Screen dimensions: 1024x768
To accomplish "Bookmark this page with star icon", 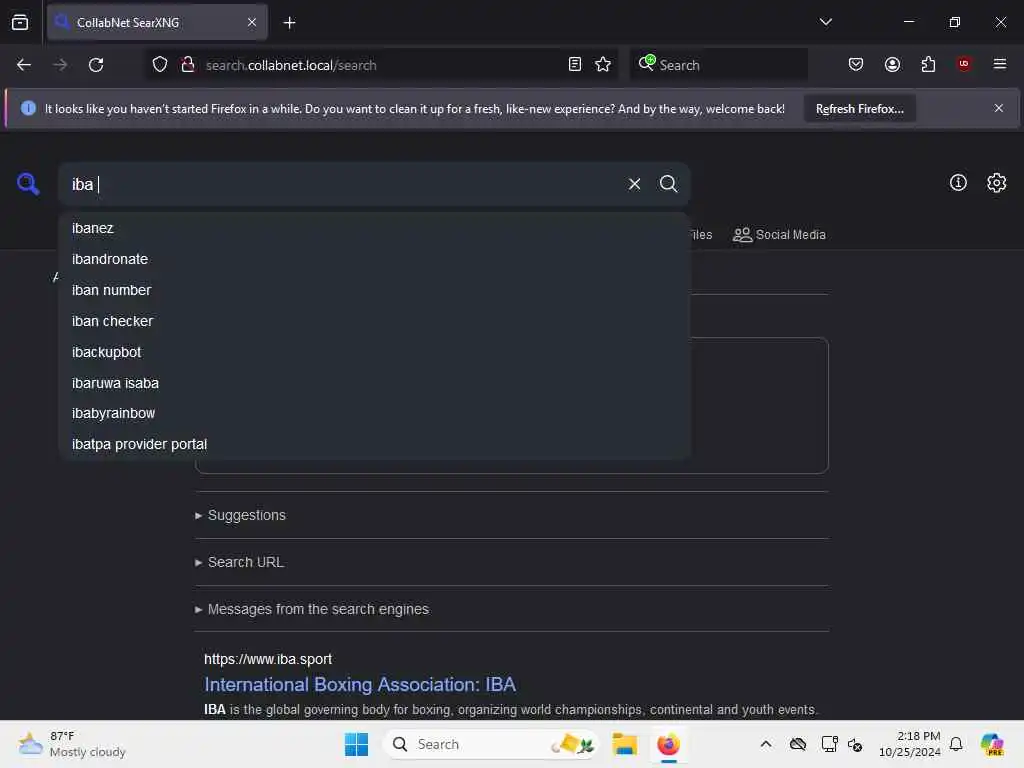I will pos(603,65).
